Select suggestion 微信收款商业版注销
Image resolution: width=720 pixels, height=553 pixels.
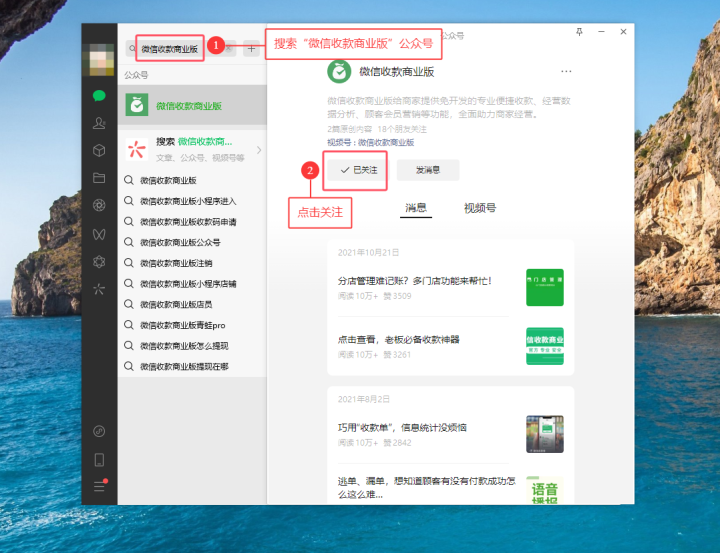click(192, 263)
